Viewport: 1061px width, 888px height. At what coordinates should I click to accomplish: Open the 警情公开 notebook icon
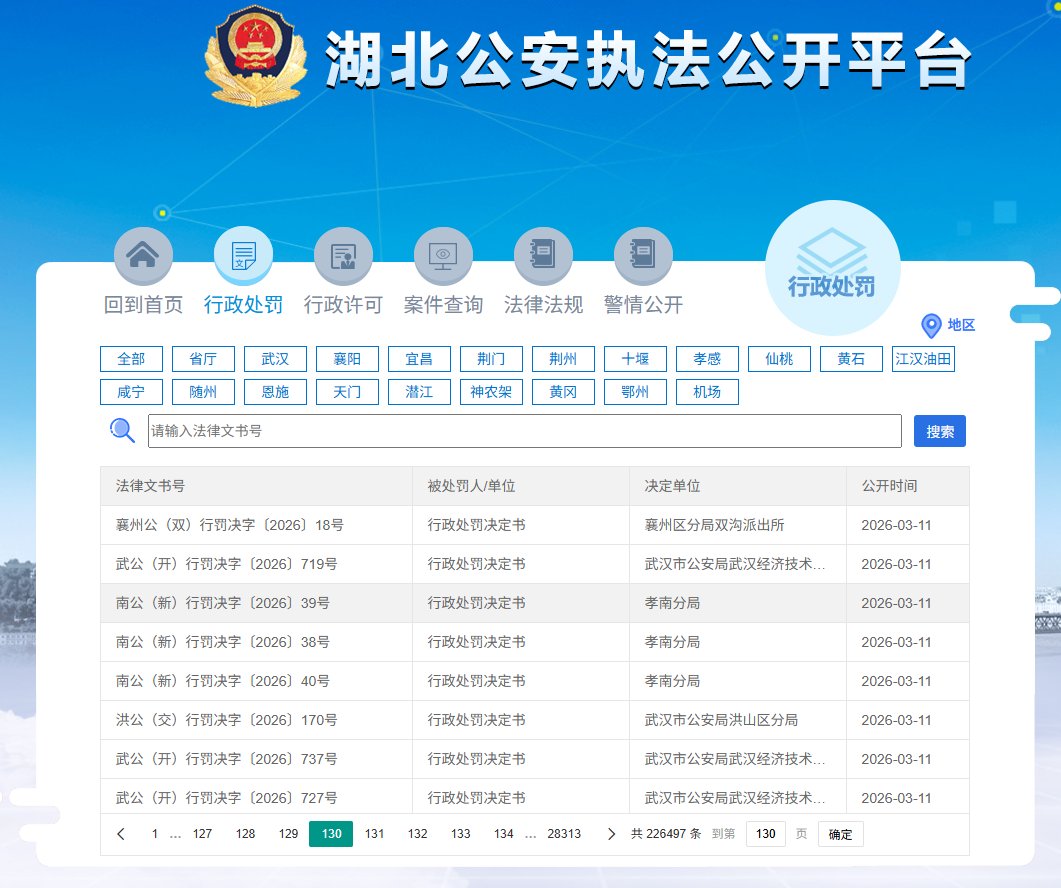(x=643, y=255)
